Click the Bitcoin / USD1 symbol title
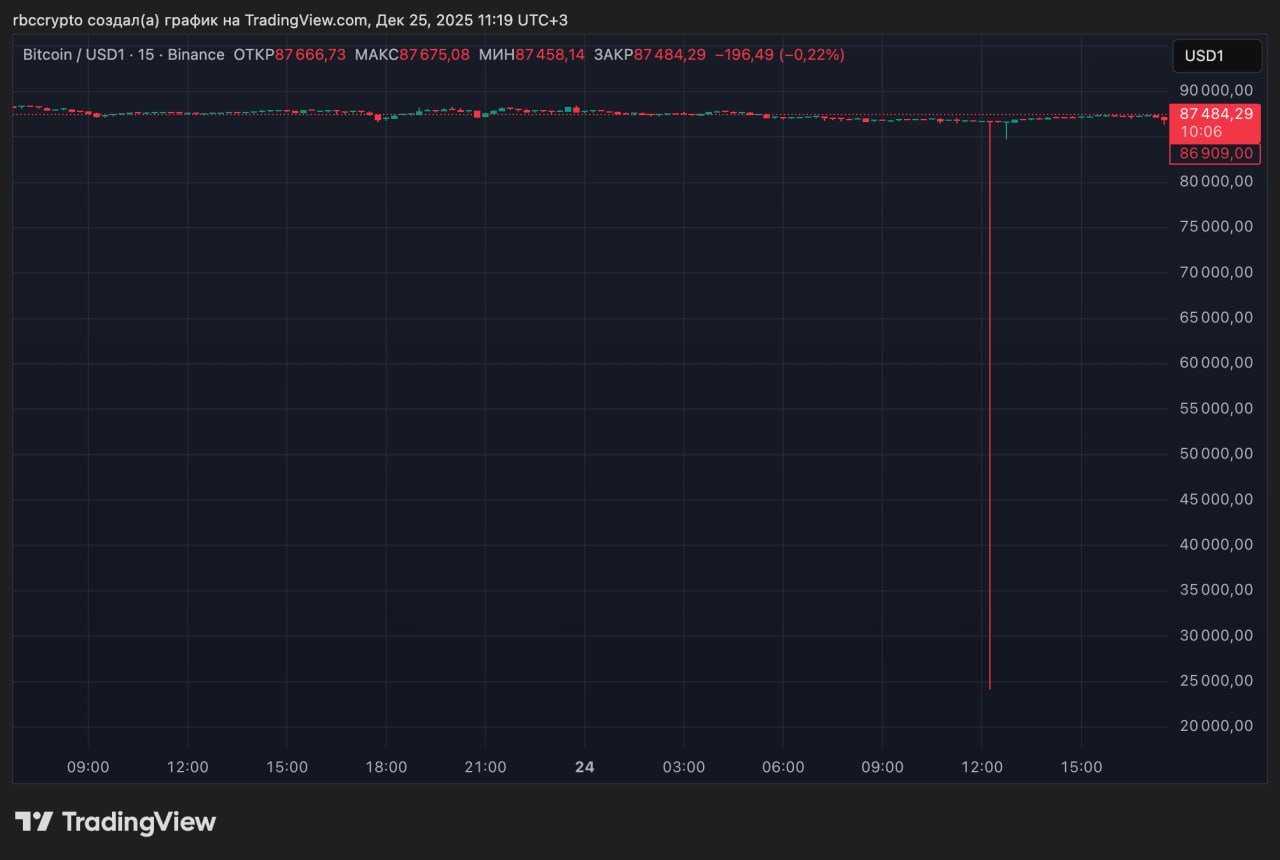 (x=73, y=55)
